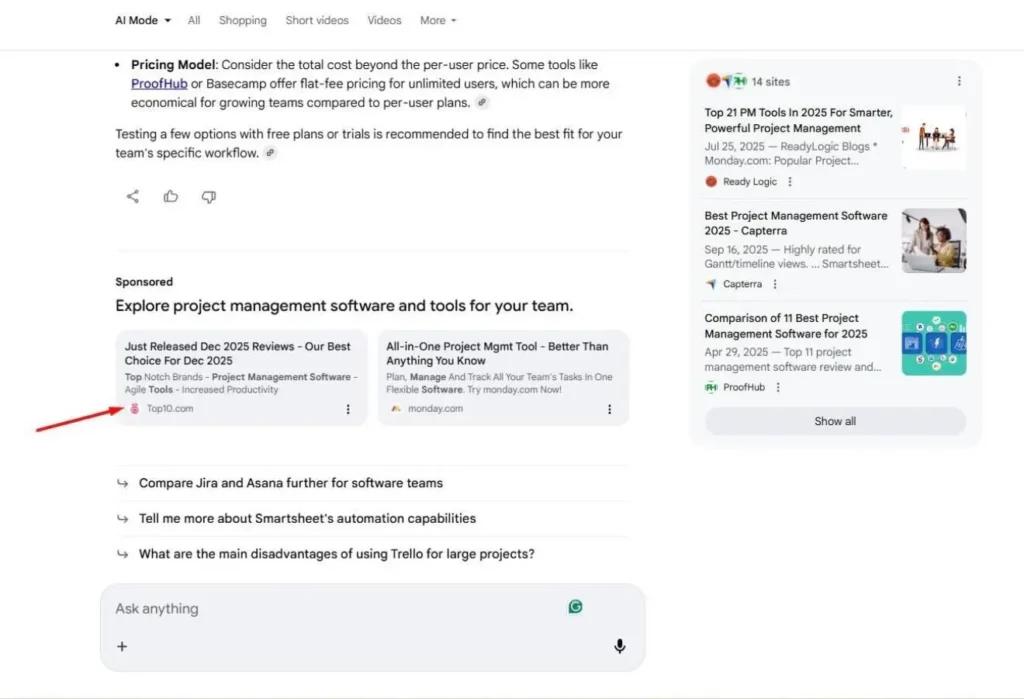
Task: Click the plus icon in Ask box
Action: [x=122, y=646]
